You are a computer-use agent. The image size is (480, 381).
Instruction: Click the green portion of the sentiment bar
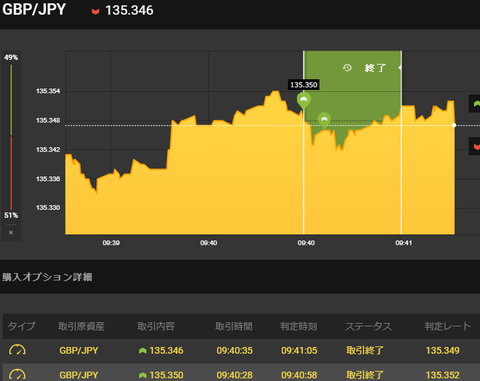click(x=11, y=100)
